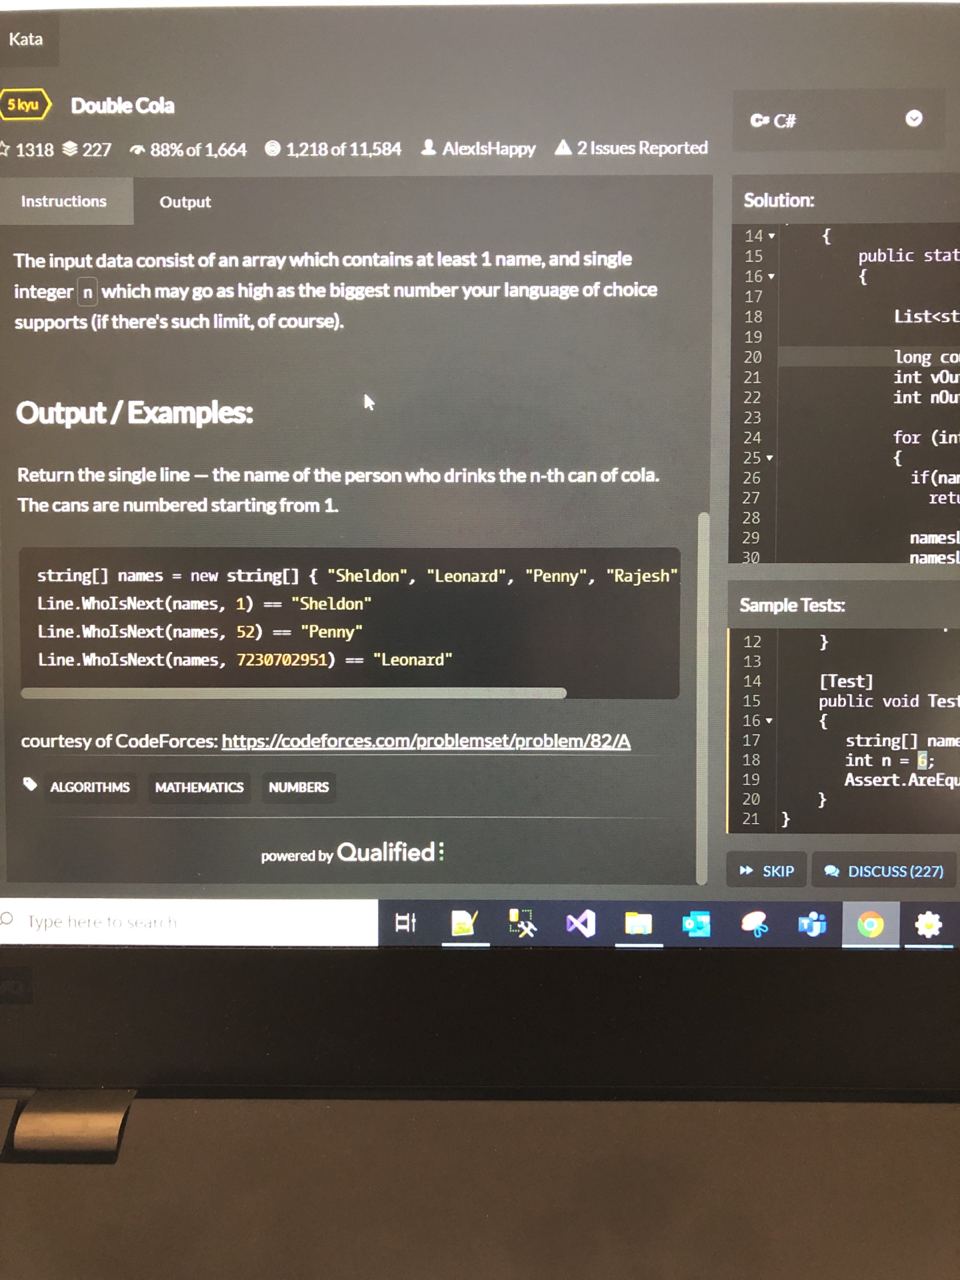Open AlexIsHappy author profile

[478, 148]
